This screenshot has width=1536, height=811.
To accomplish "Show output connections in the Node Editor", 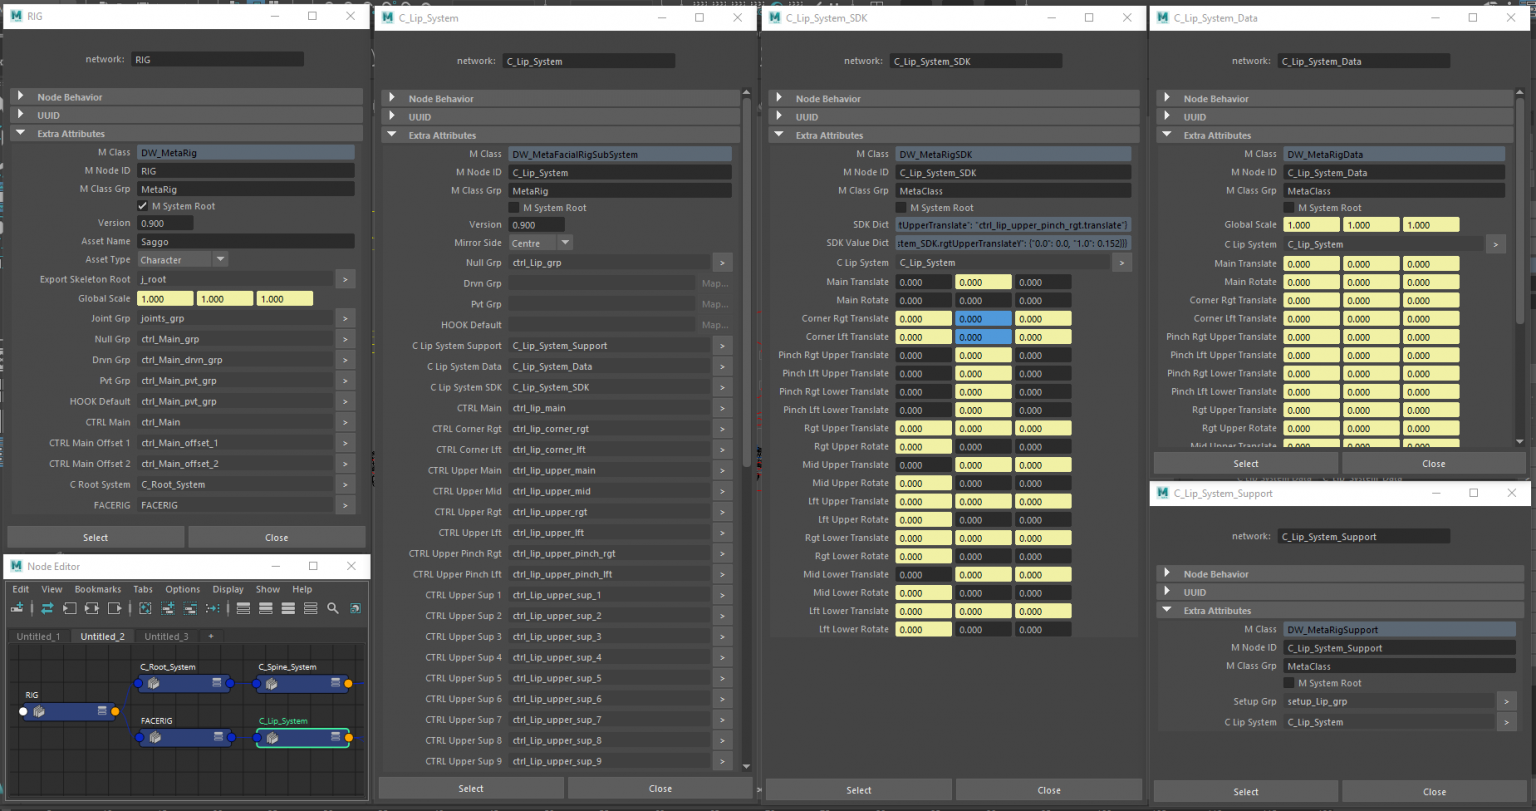I will [115, 608].
